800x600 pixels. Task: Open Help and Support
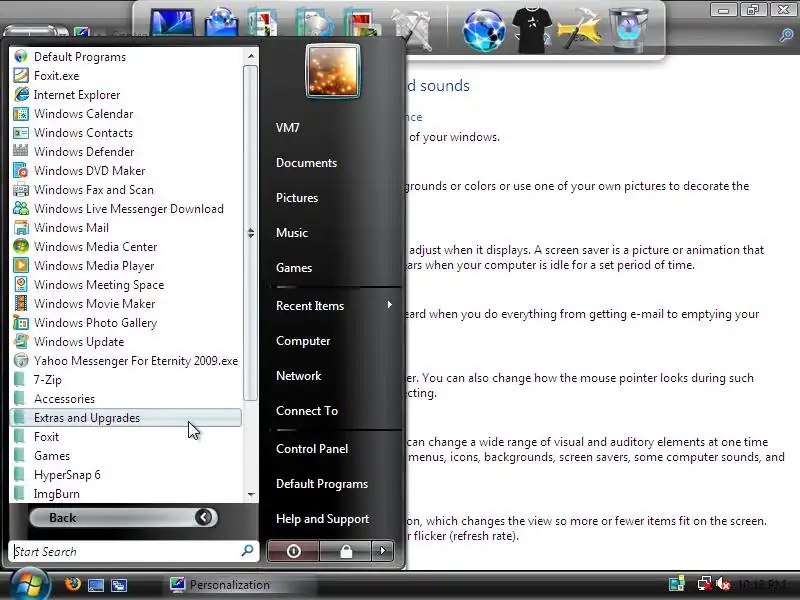(x=322, y=519)
